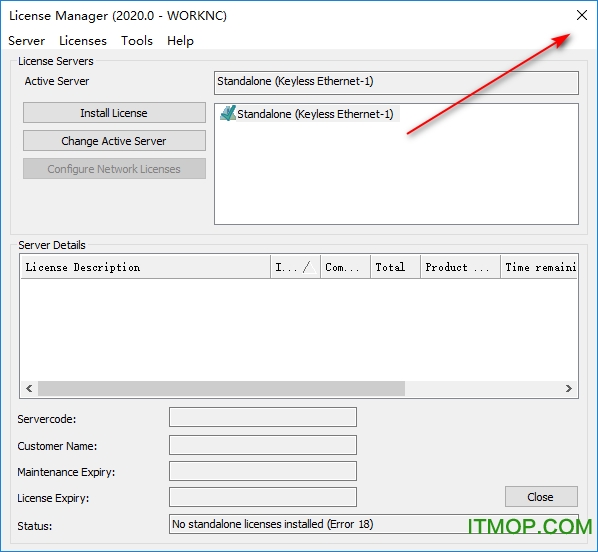Click the Time remaining column header
This screenshot has height=552, width=598.
[x=539, y=267]
